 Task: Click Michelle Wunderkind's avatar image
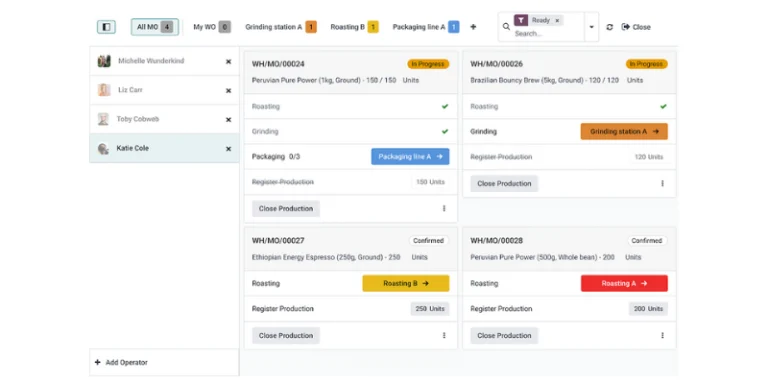[104, 61]
